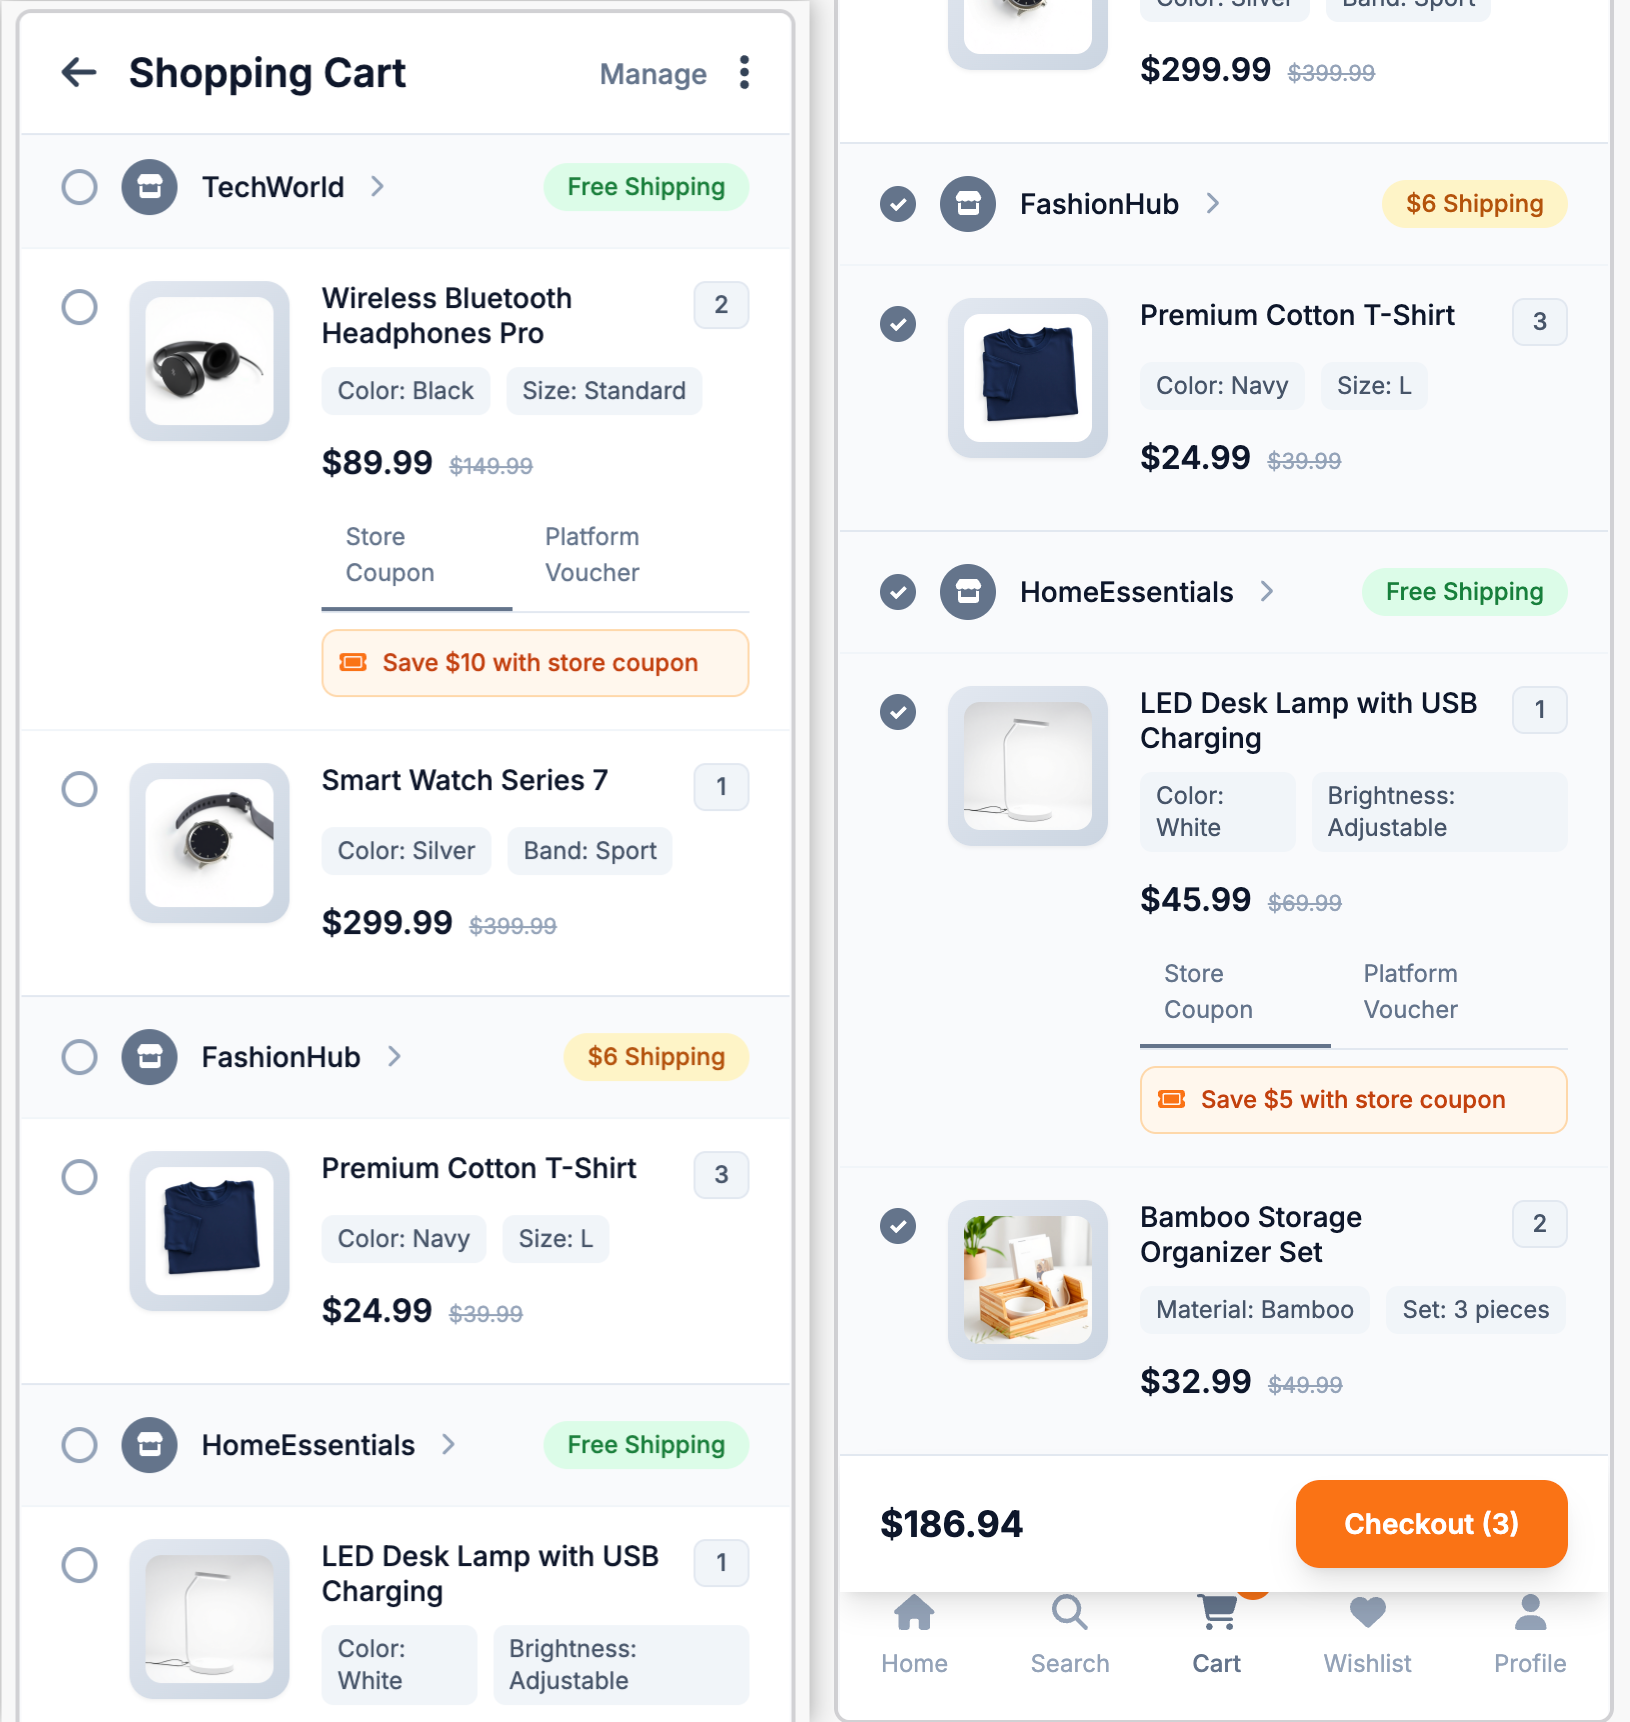Open the Profile icon in bottom navigation
This screenshot has height=1722, width=1630.
click(x=1528, y=1634)
